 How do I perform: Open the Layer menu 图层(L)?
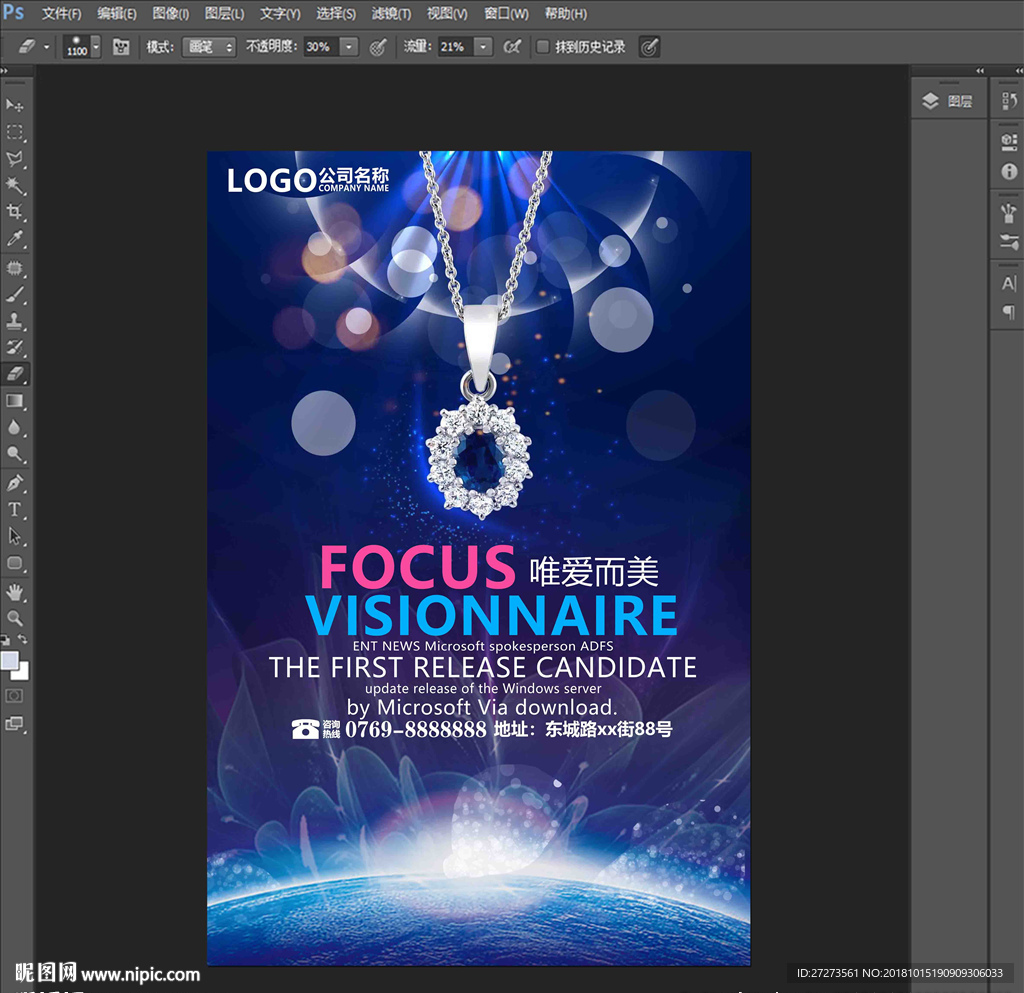point(224,13)
